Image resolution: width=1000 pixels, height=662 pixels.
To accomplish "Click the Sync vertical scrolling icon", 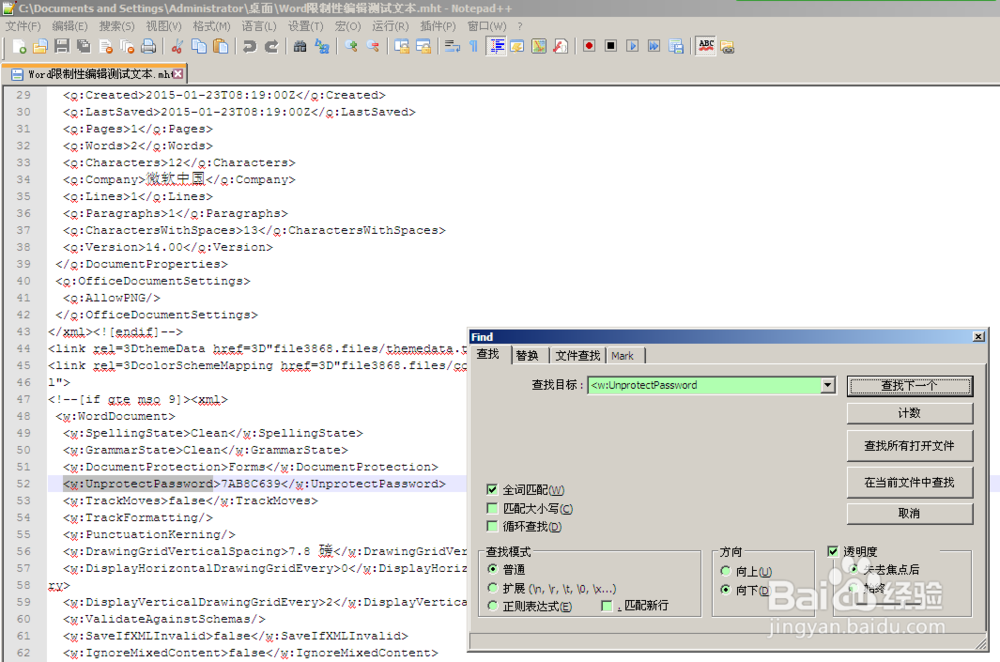I will pyautogui.click(x=402, y=47).
